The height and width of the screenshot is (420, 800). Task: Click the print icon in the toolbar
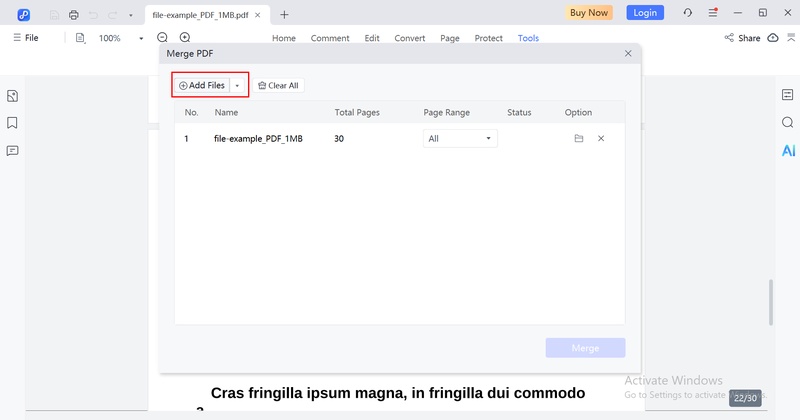[x=73, y=14]
